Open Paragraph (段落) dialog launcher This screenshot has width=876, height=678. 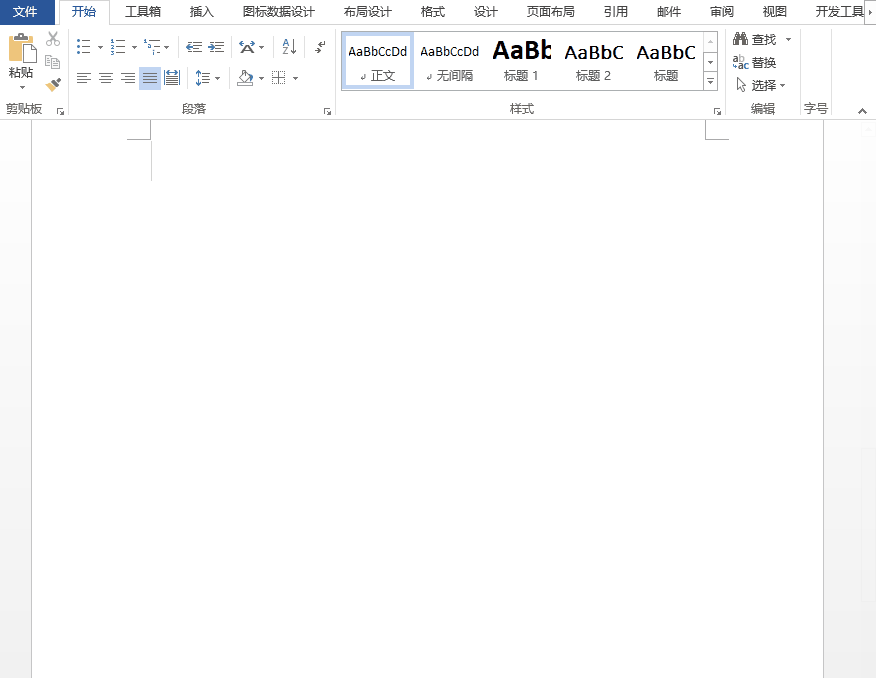(327, 112)
